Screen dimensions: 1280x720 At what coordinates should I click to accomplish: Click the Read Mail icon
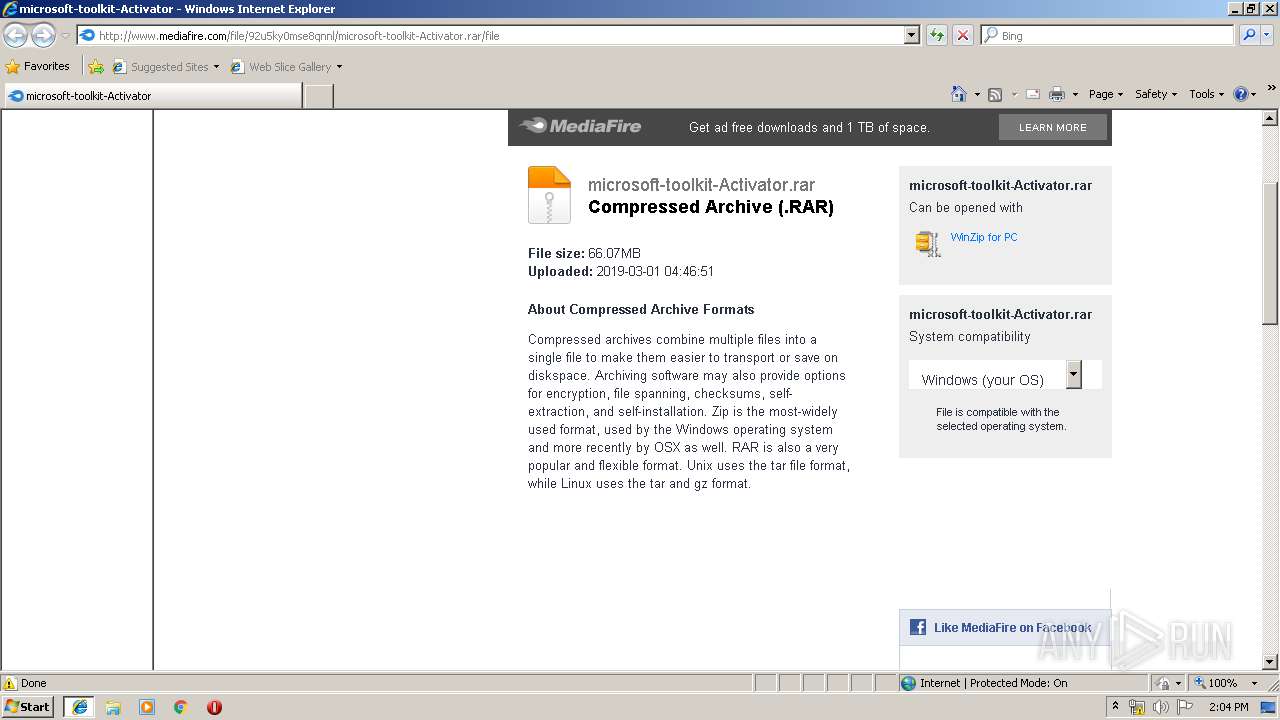tap(1032, 94)
